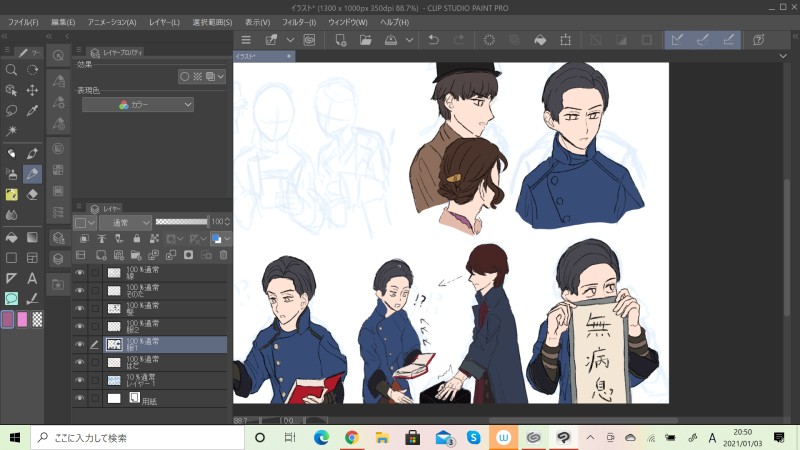Select the Rotate view tool
800x450 pixels.
coord(32,70)
